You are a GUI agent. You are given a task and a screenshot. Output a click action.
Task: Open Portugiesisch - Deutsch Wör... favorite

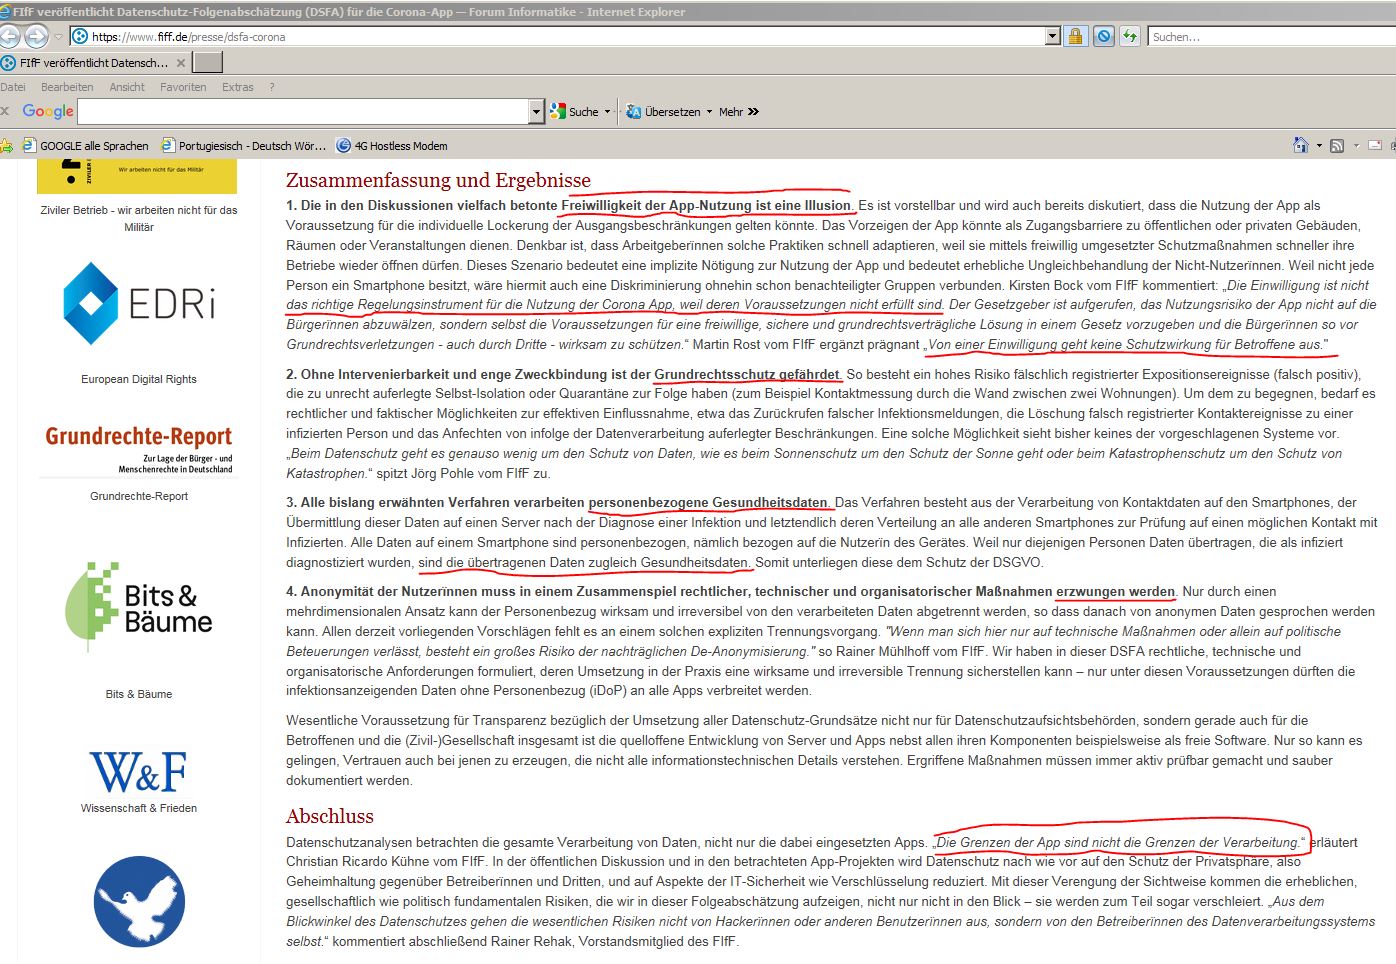[x=244, y=145]
